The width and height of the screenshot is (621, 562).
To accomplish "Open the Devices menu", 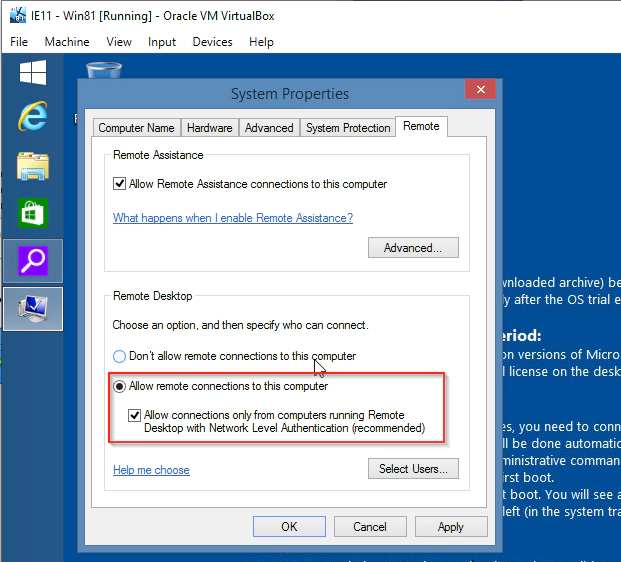I will click(212, 42).
